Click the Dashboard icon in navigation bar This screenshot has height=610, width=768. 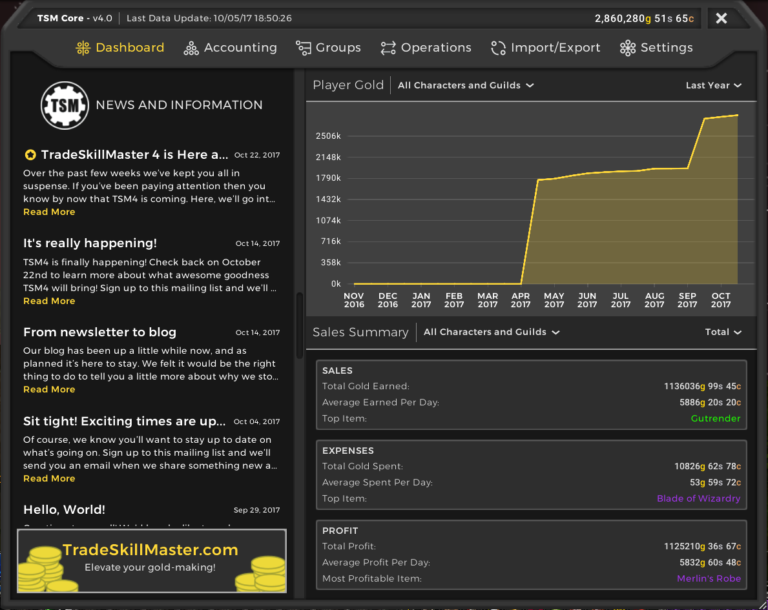click(x=83, y=48)
